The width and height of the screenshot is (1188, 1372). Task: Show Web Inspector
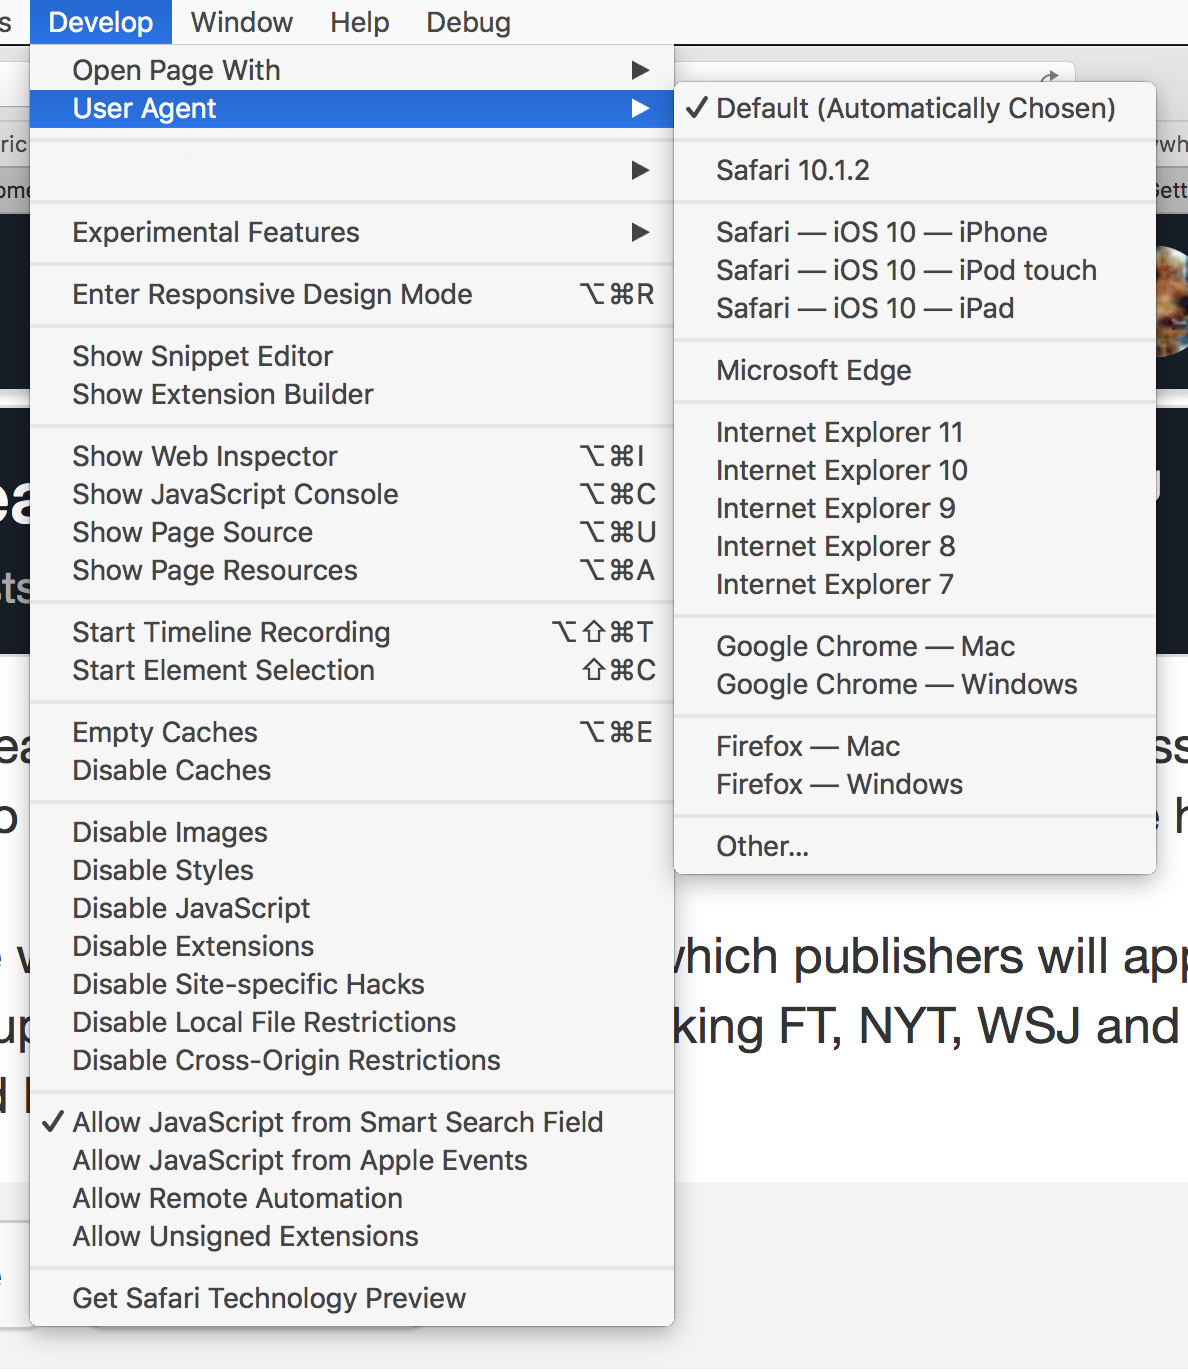(205, 456)
